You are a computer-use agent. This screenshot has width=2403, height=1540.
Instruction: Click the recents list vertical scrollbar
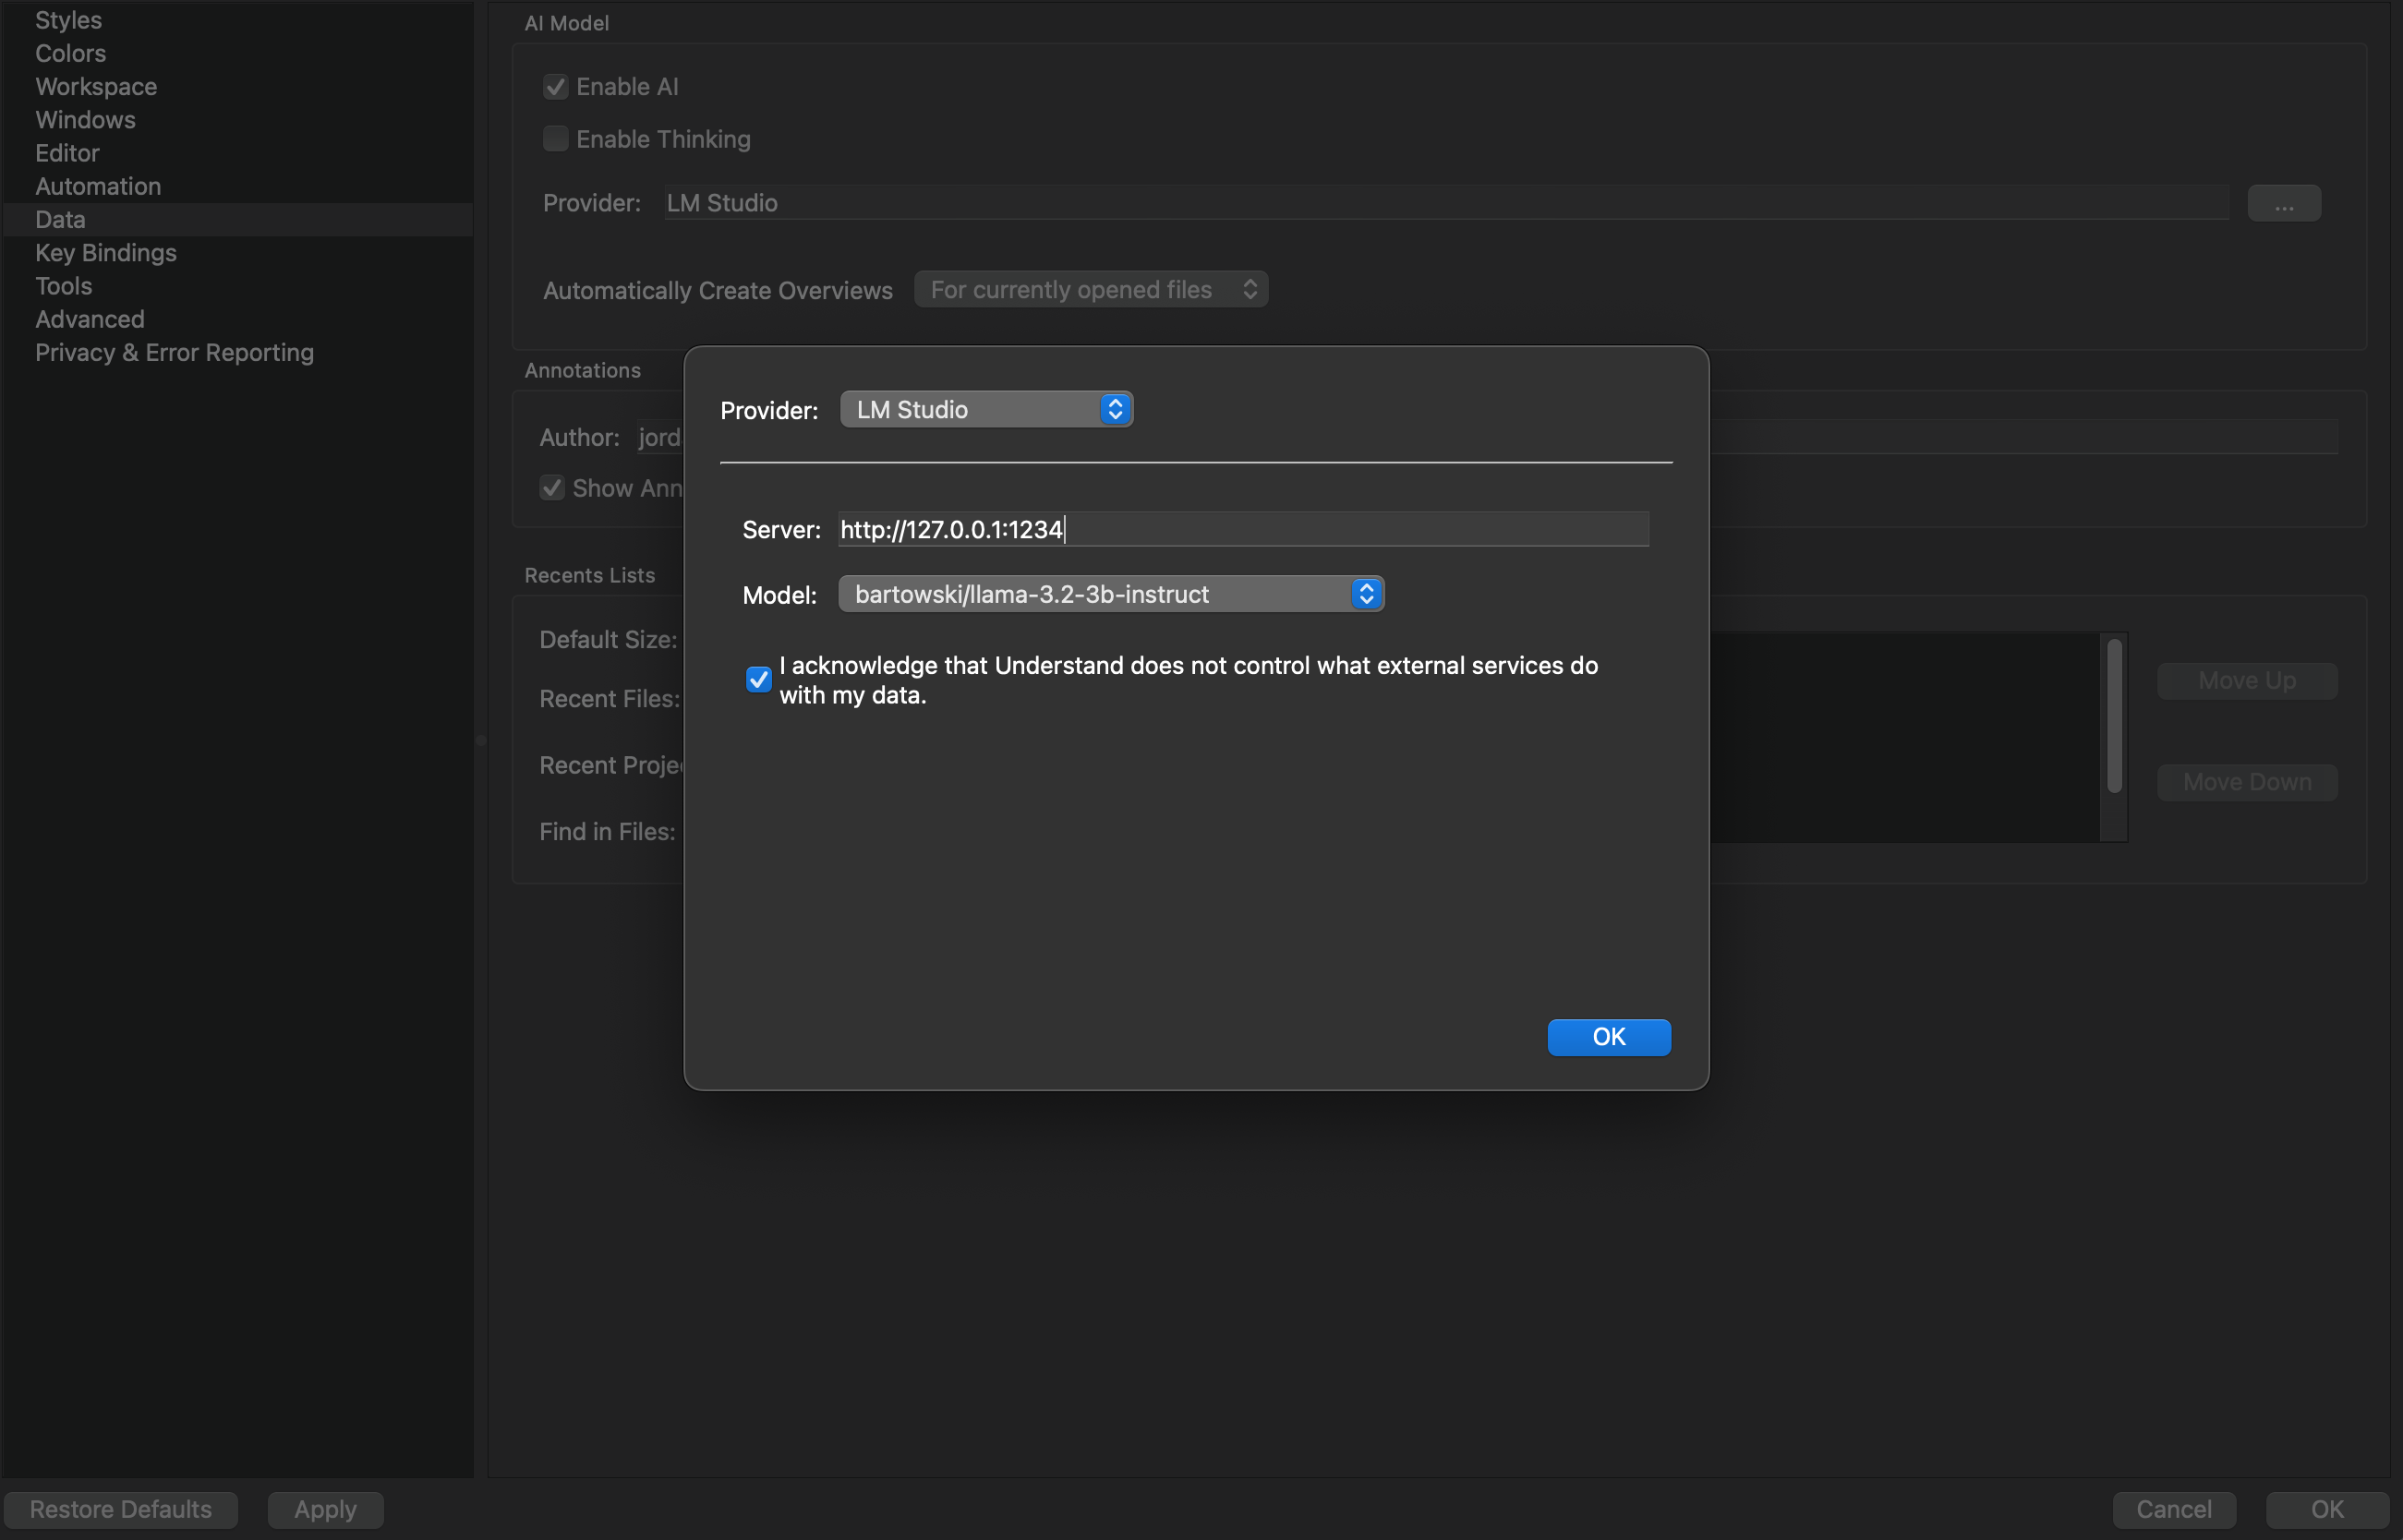[2113, 717]
